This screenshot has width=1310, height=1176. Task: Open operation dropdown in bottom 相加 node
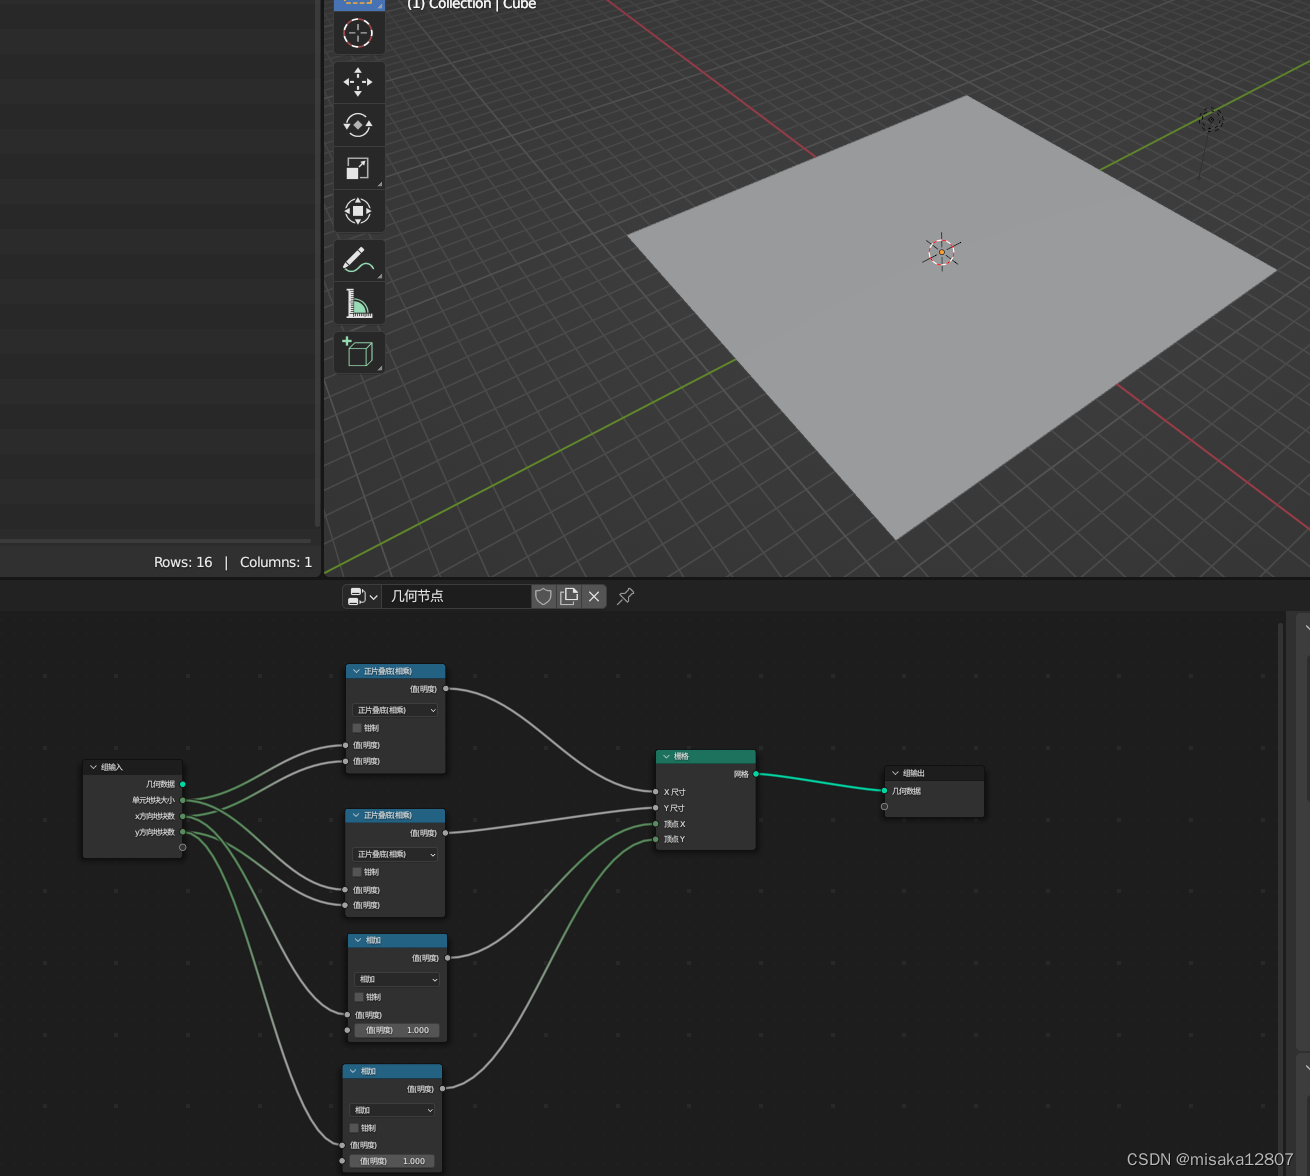(x=392, y=1110)
